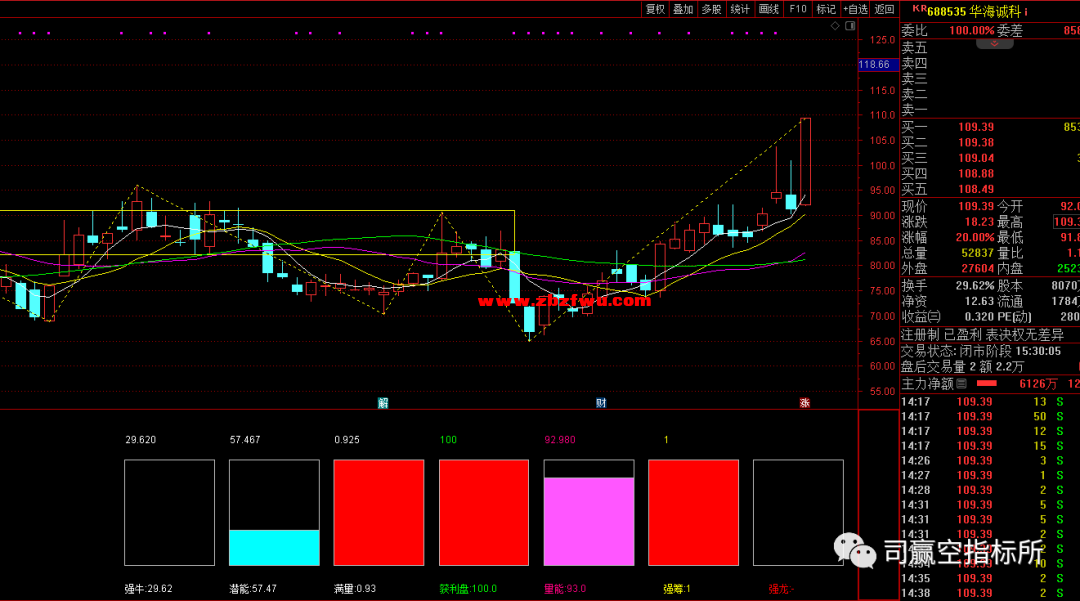Open F10 company information
This screenshot has height=601, width=1080.
click(x=798, y=9)
